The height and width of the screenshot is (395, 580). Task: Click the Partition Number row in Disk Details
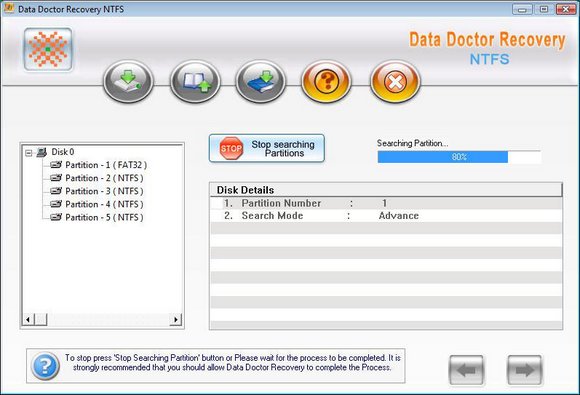pos(386,203)
